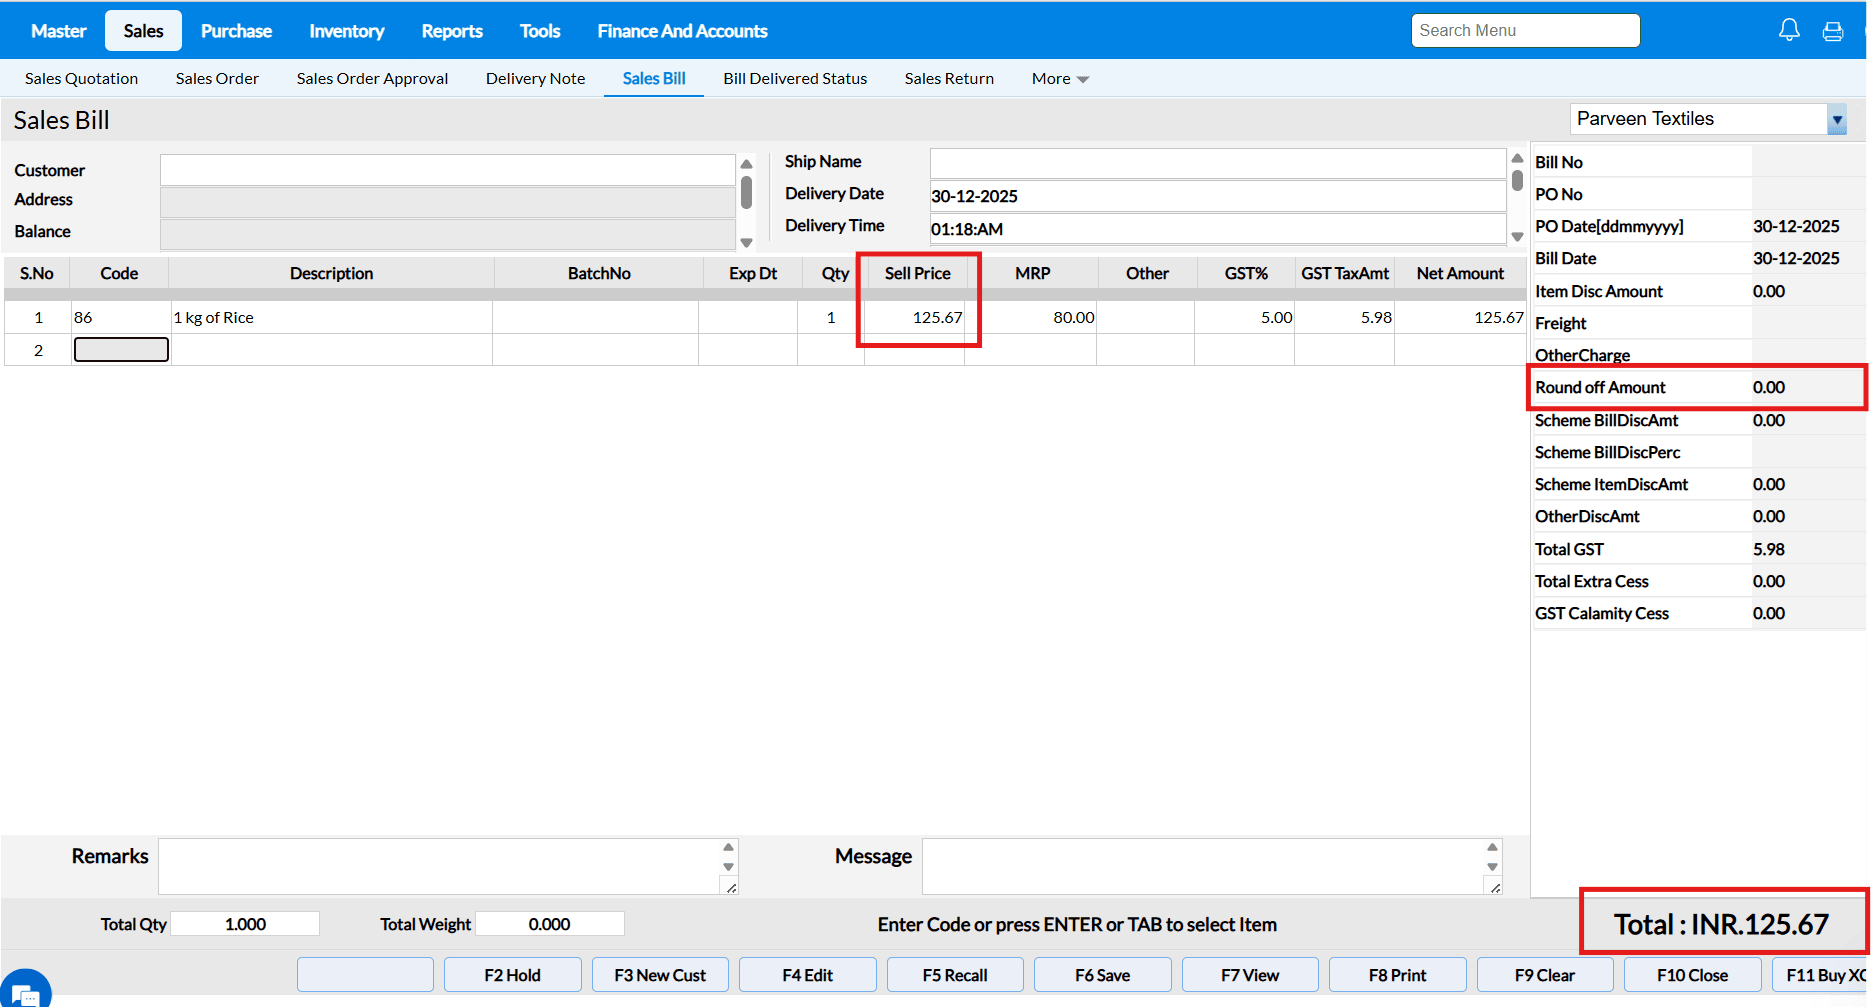Switch to the Sales Return tab

tap(948, 79)
